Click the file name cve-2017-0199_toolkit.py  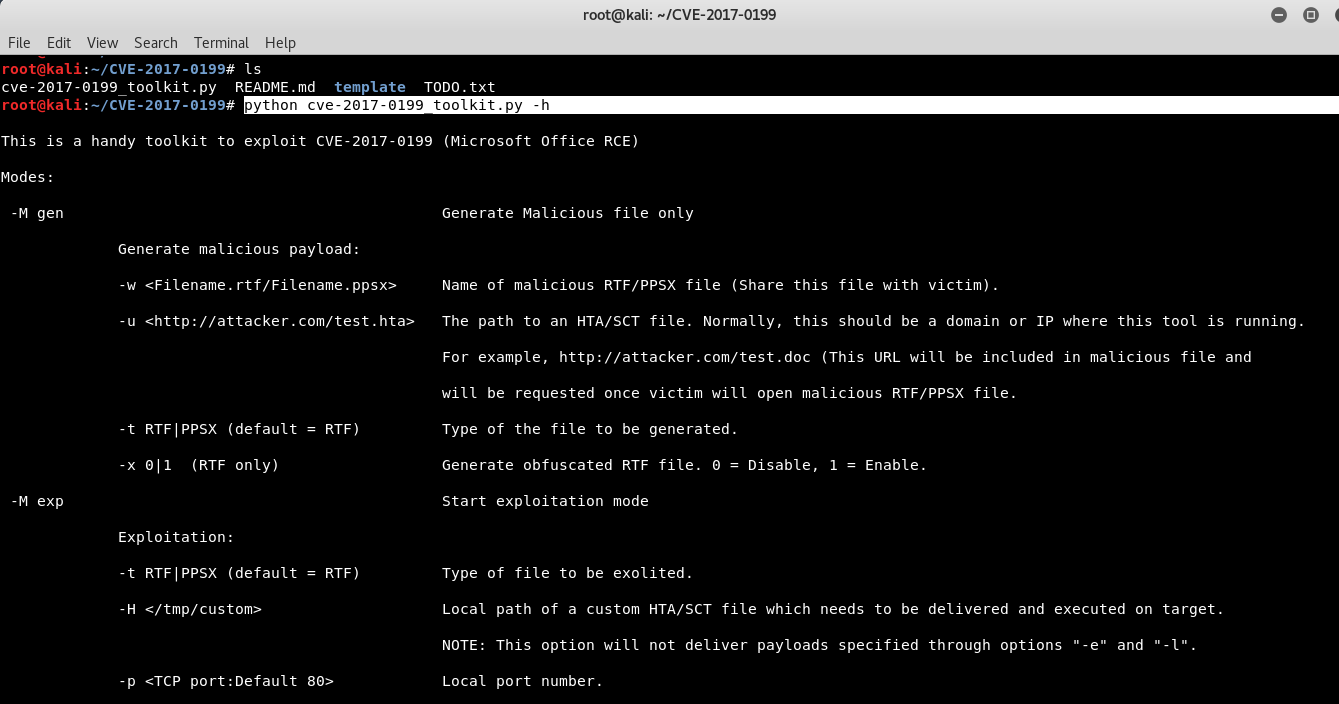pos(109,87)
